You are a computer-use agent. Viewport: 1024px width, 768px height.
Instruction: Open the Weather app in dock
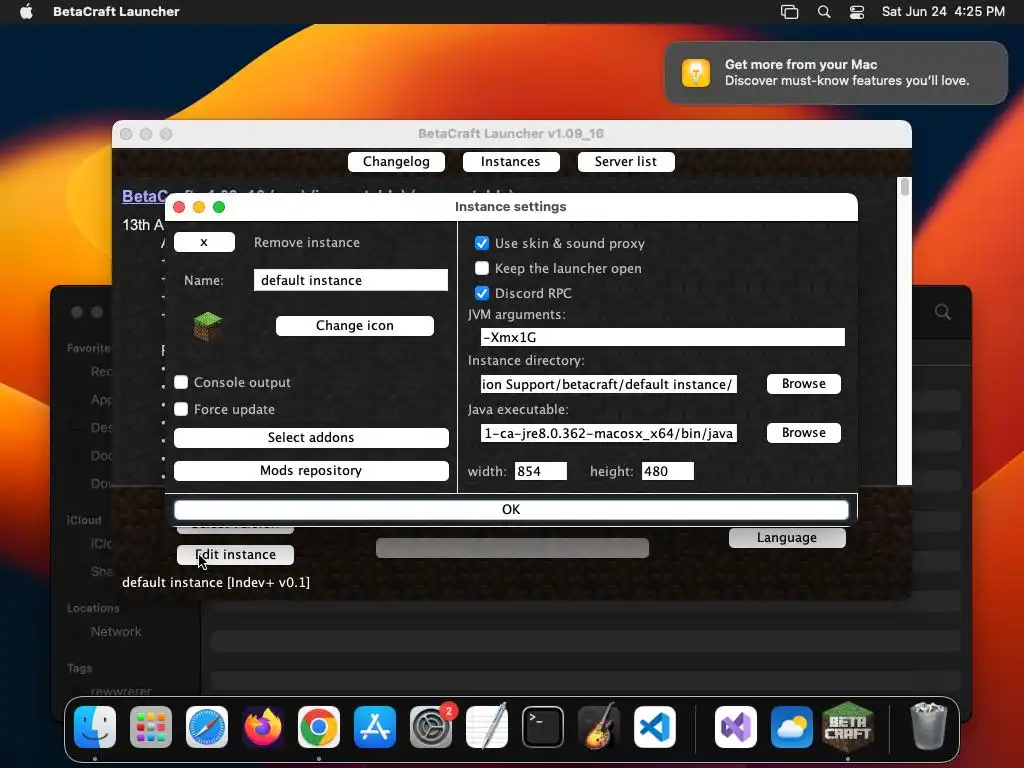click(792, 726)
